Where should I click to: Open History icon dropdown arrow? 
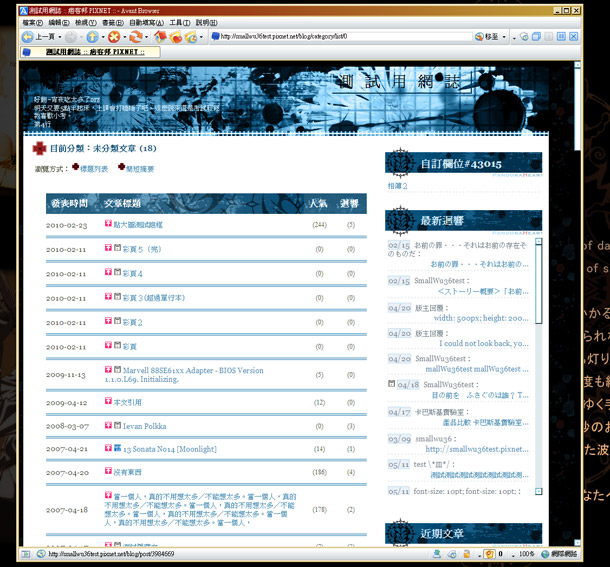coord(201,37)
